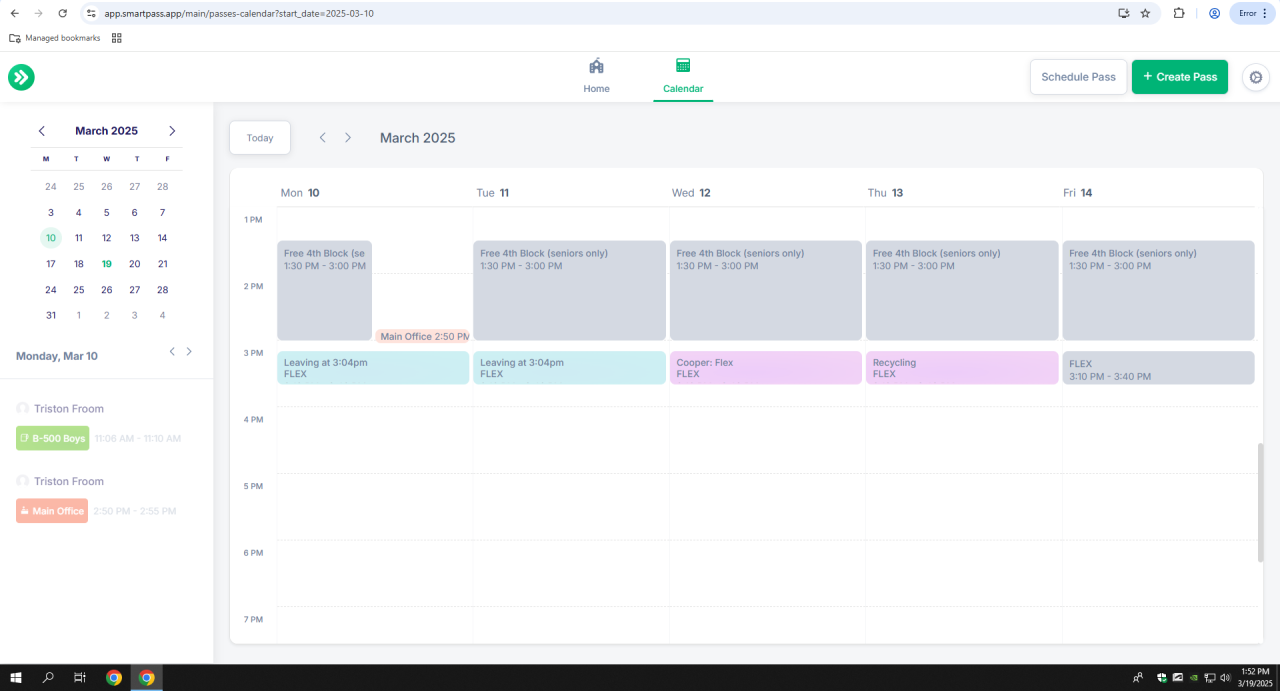The height and width of the screenshot is (691, 1280).
Task: Open Windows Task View
Action: point(80,677)
